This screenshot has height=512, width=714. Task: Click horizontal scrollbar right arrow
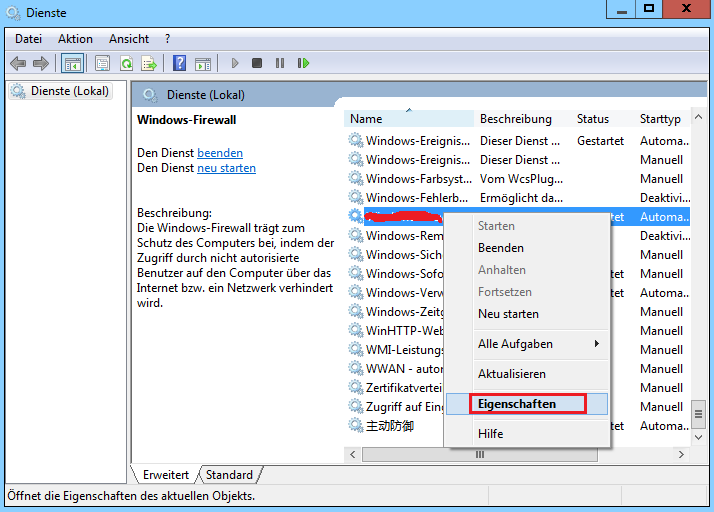[681, 454]
